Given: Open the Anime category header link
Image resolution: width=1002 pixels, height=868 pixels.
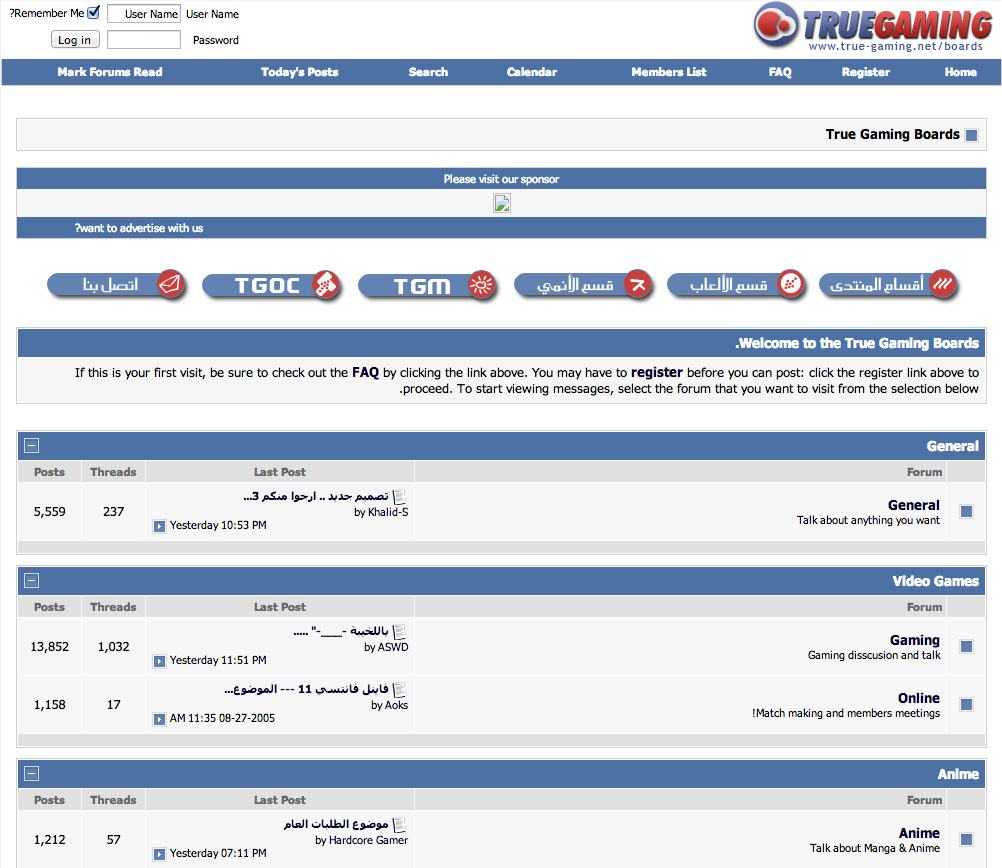Looking at the screenshot, I should coord(958,774).
